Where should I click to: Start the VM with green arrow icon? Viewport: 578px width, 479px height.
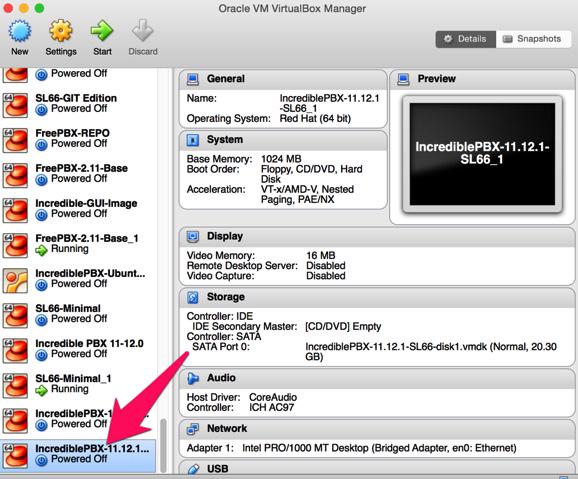[x=102, y=31]
